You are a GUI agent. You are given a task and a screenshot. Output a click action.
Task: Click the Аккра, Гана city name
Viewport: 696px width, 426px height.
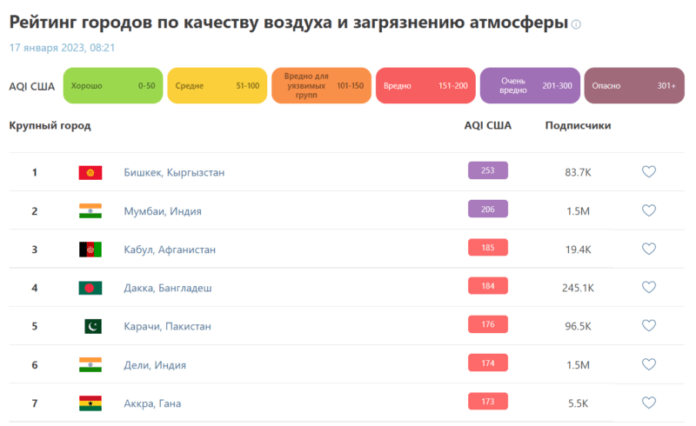point(158,404)
